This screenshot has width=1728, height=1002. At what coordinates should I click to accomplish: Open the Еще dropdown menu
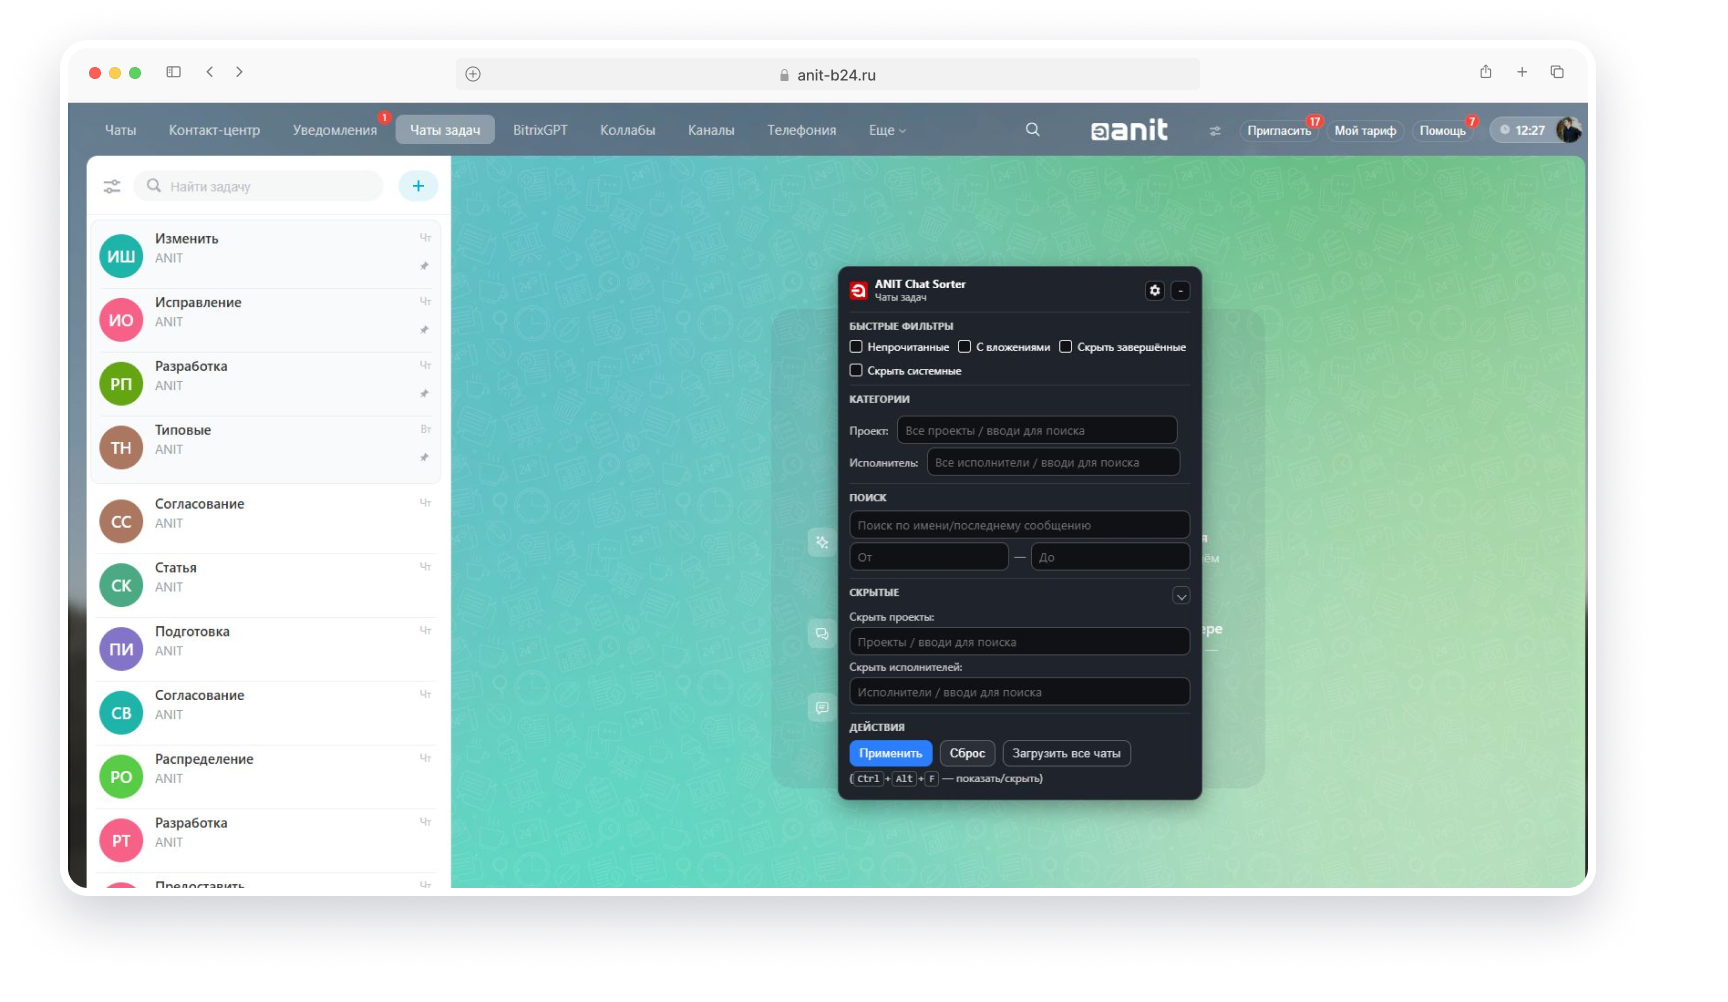[x=886, y=131]
